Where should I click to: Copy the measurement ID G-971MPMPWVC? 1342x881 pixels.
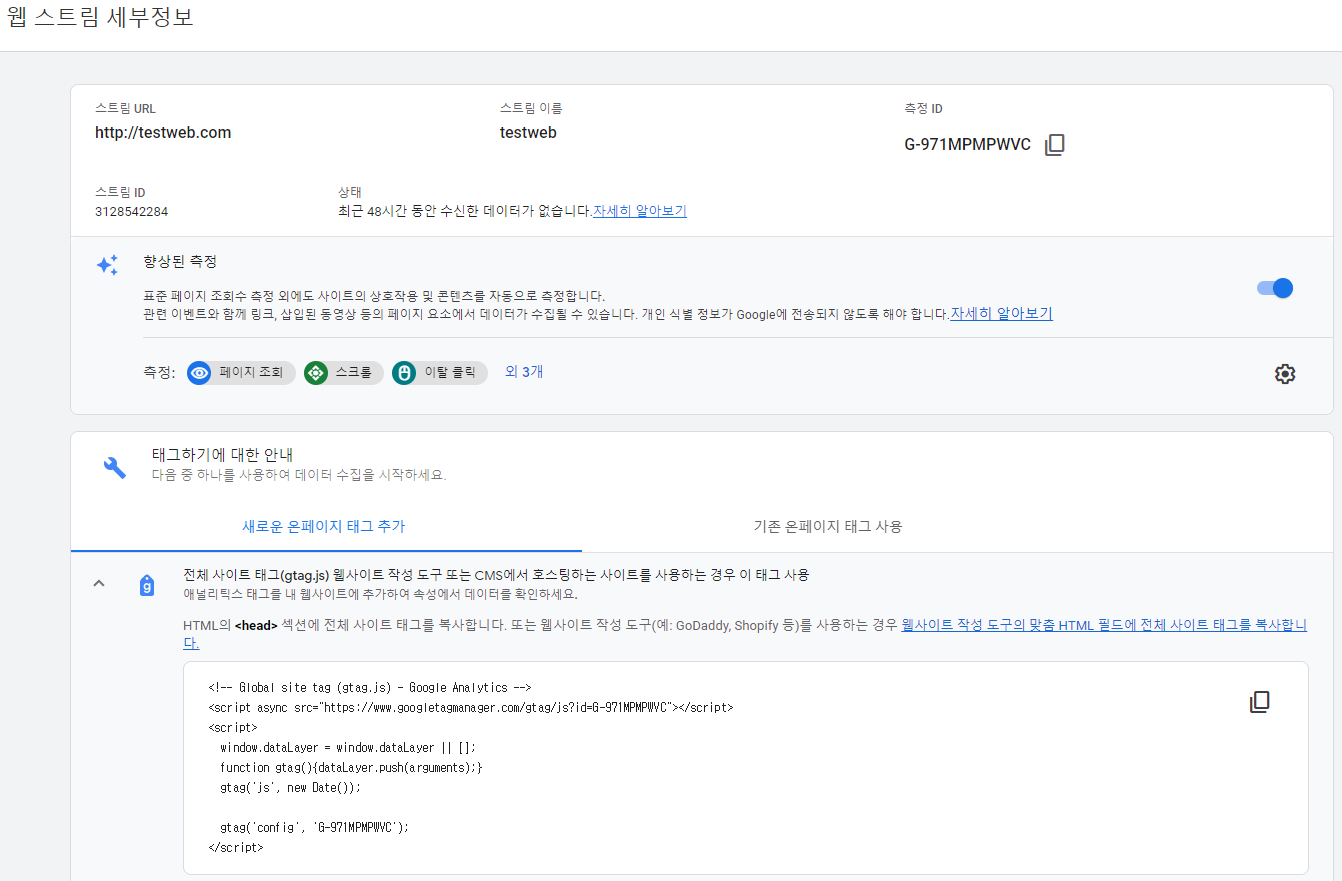(1054, 145)
